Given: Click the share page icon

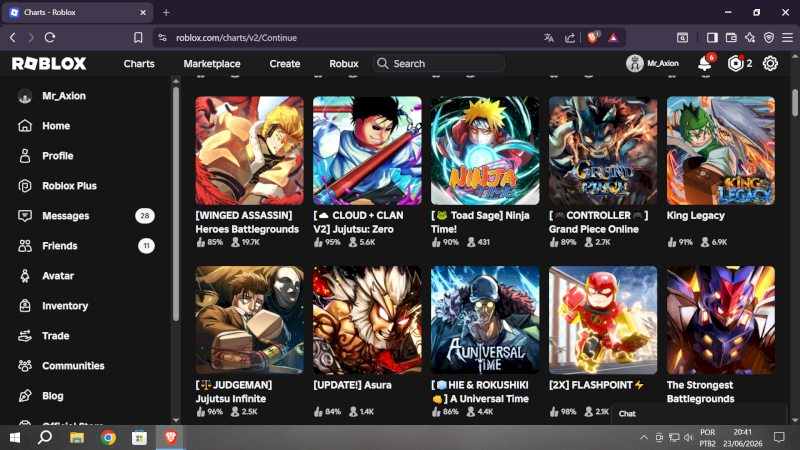Looking at the screenshot, I should (x=570, y=38).
